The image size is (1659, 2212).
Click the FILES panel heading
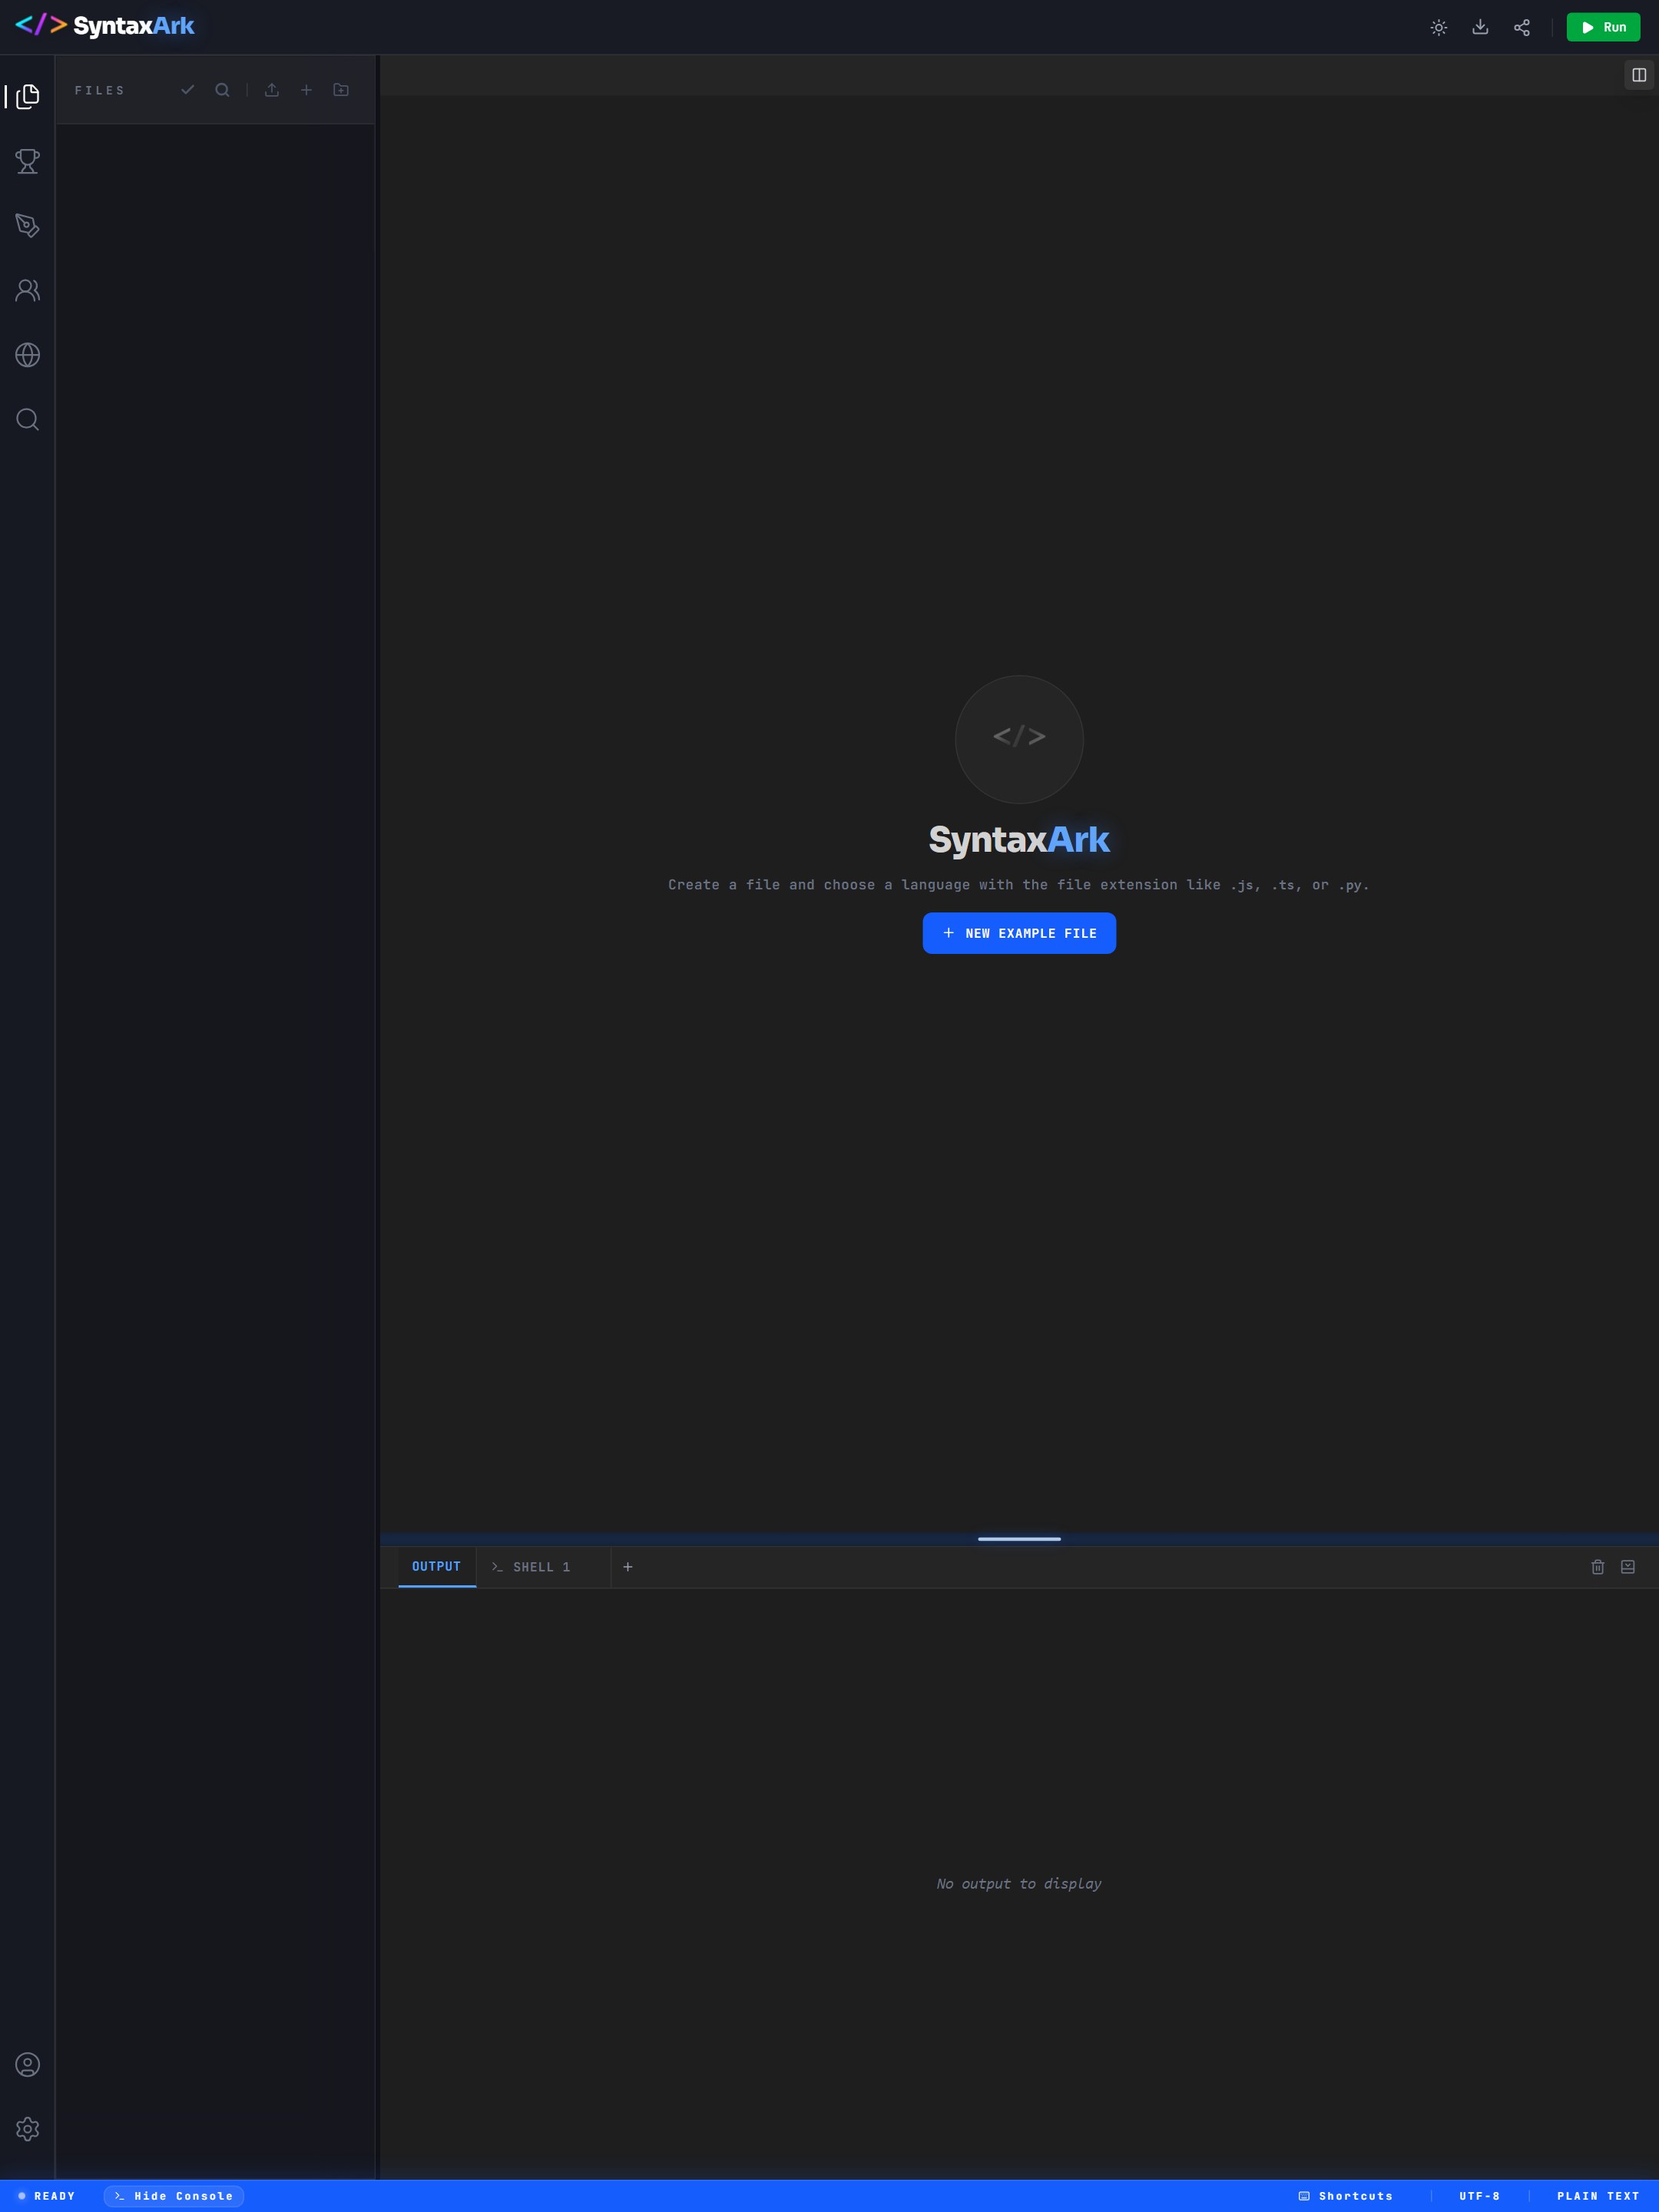pos(100,90)
